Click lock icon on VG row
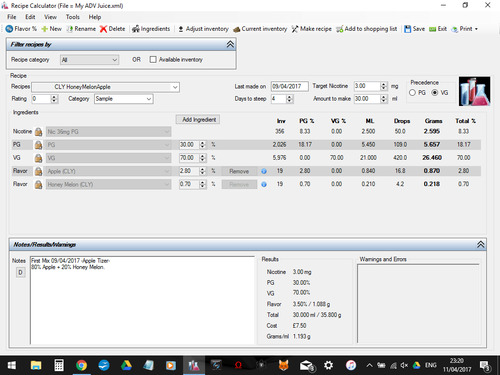Screen dimensions: 500x375 [x=38, y=158]
